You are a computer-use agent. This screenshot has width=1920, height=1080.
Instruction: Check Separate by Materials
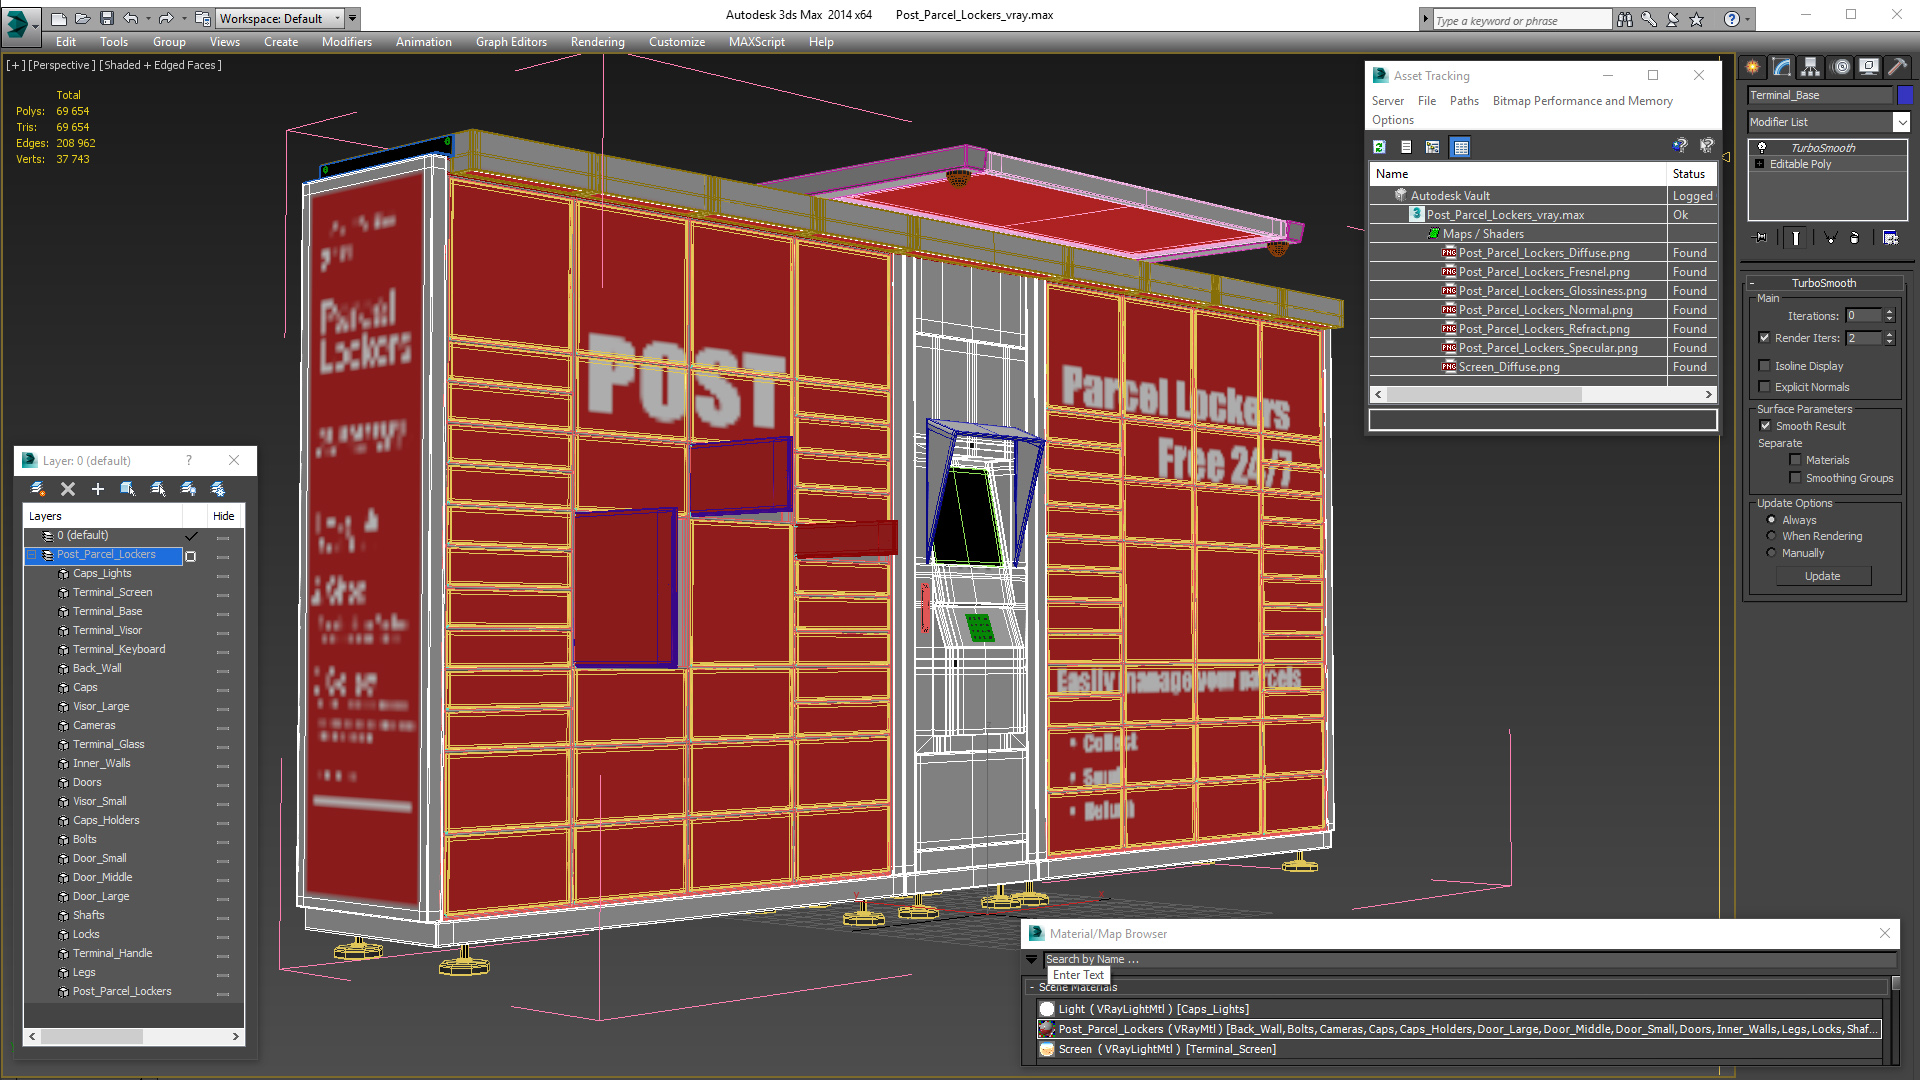[1796, 460]
